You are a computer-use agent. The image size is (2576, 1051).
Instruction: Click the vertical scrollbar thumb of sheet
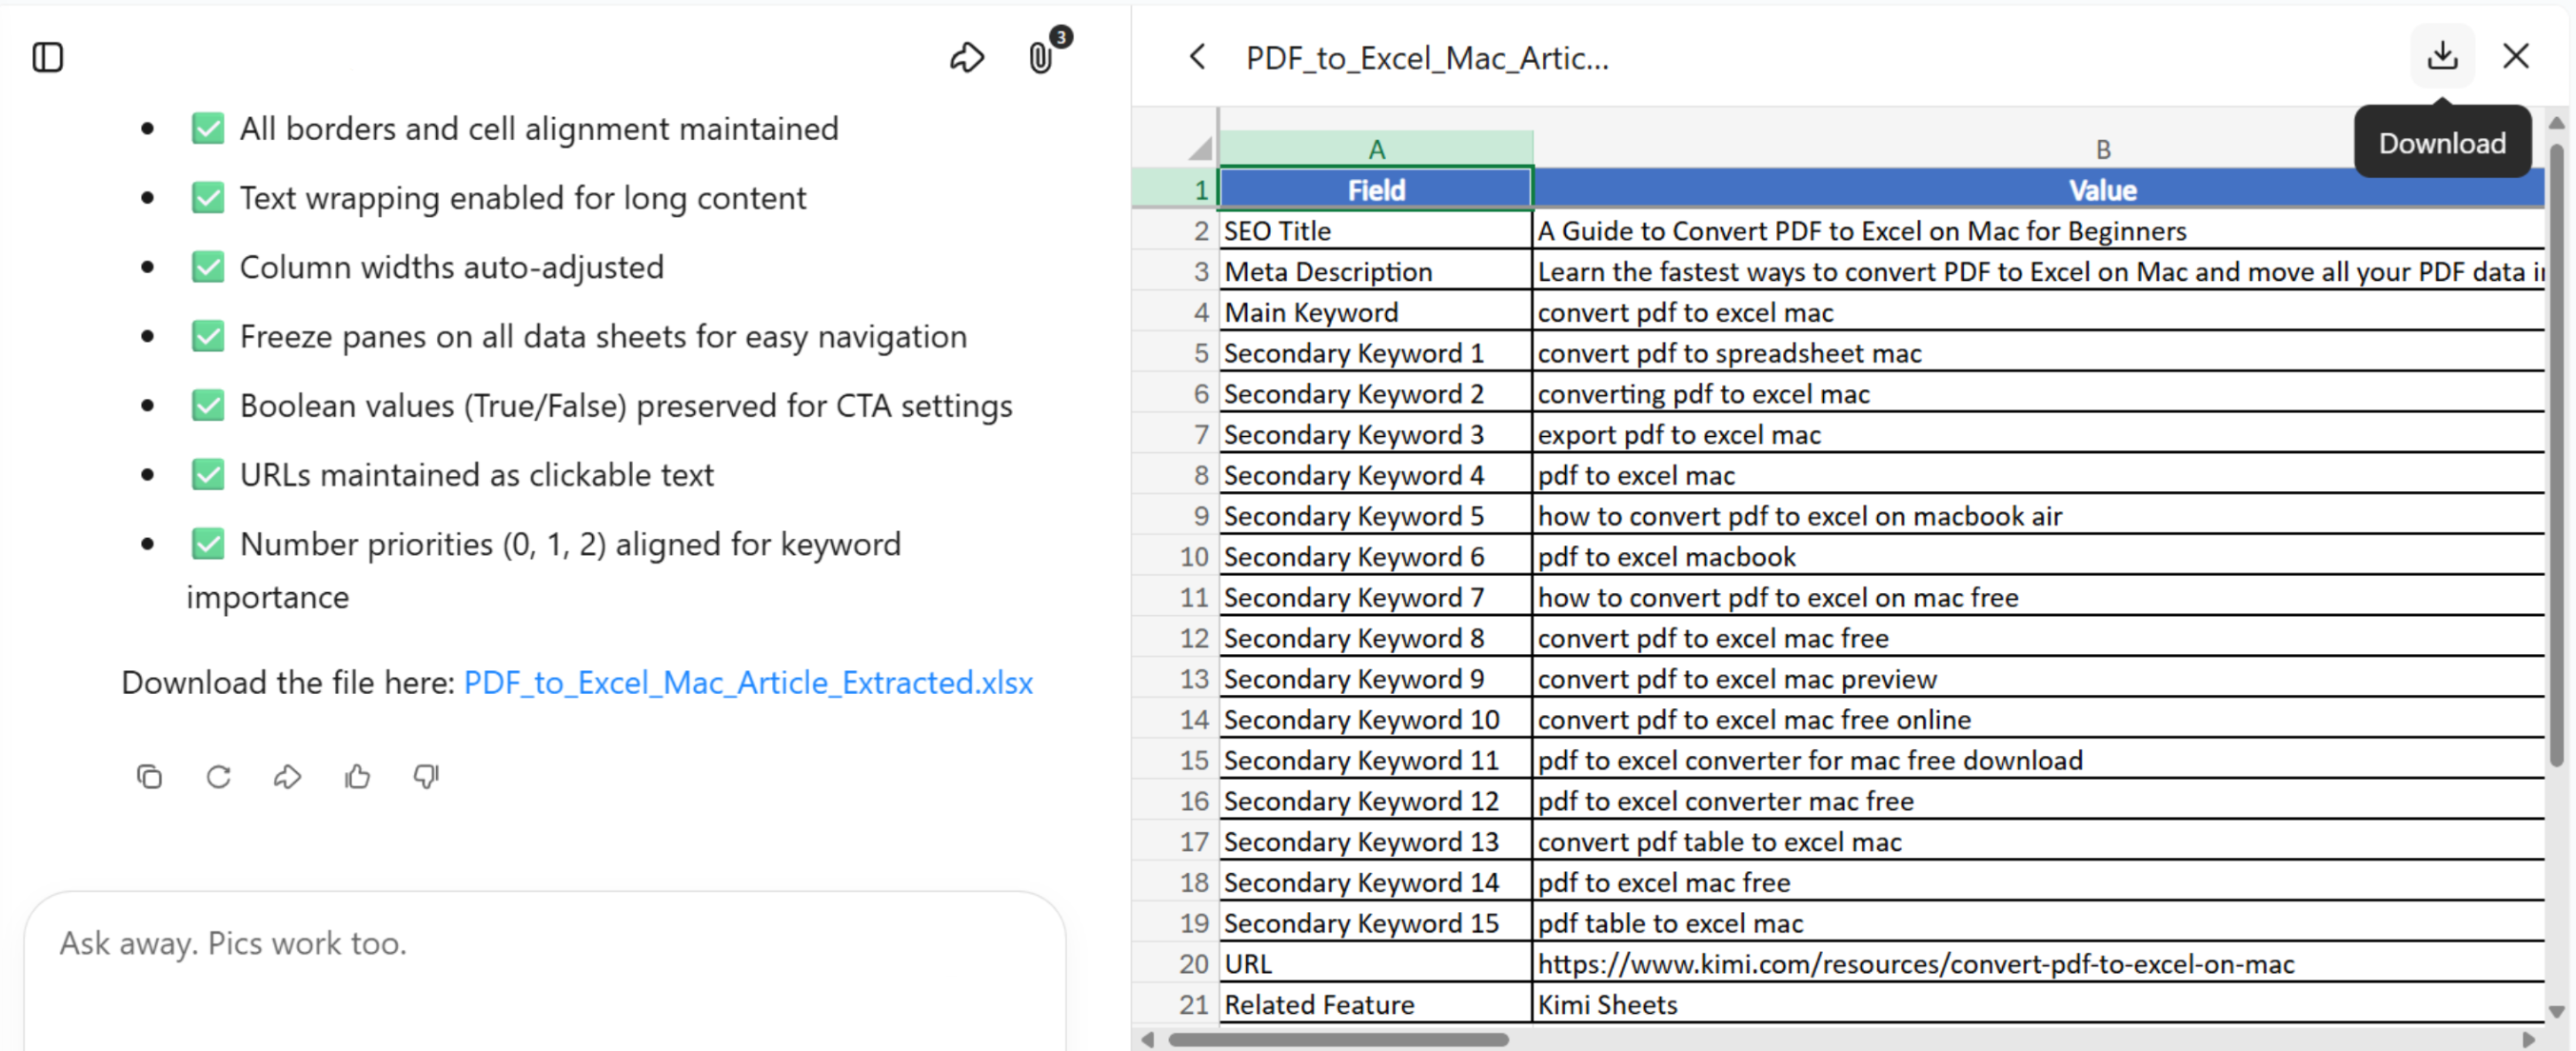[x=2557, y=455]
